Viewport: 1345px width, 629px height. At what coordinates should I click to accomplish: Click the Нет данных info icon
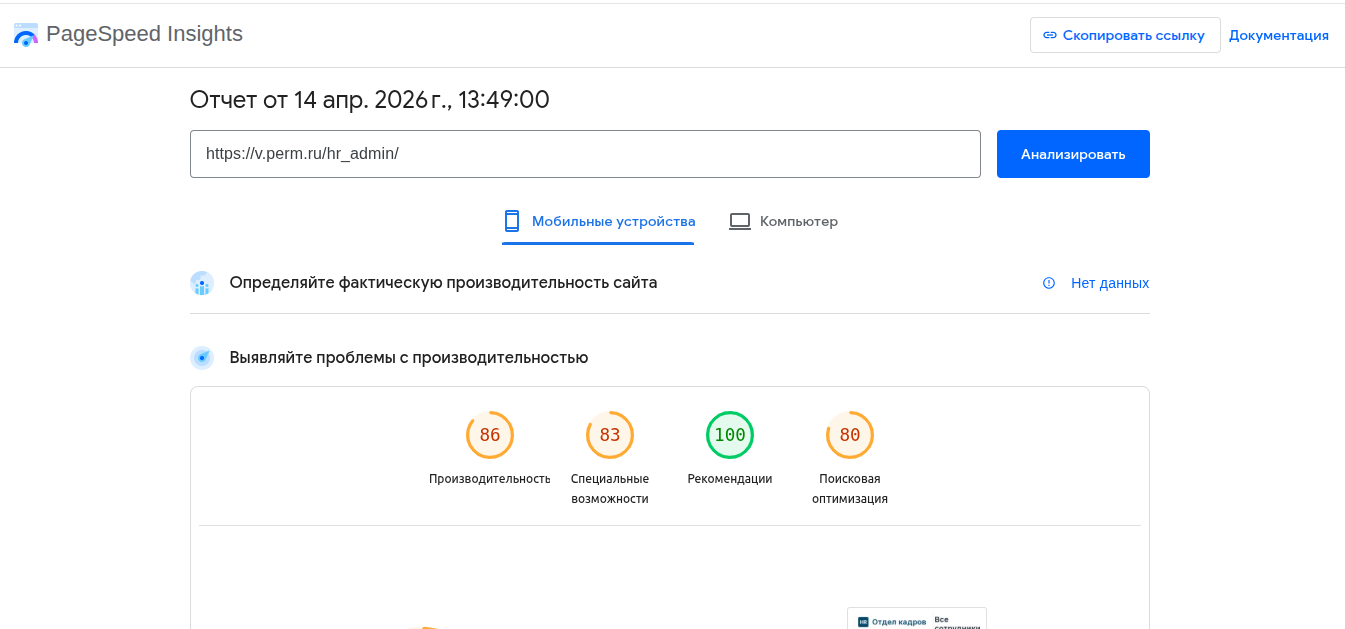tap(1049, 283)
